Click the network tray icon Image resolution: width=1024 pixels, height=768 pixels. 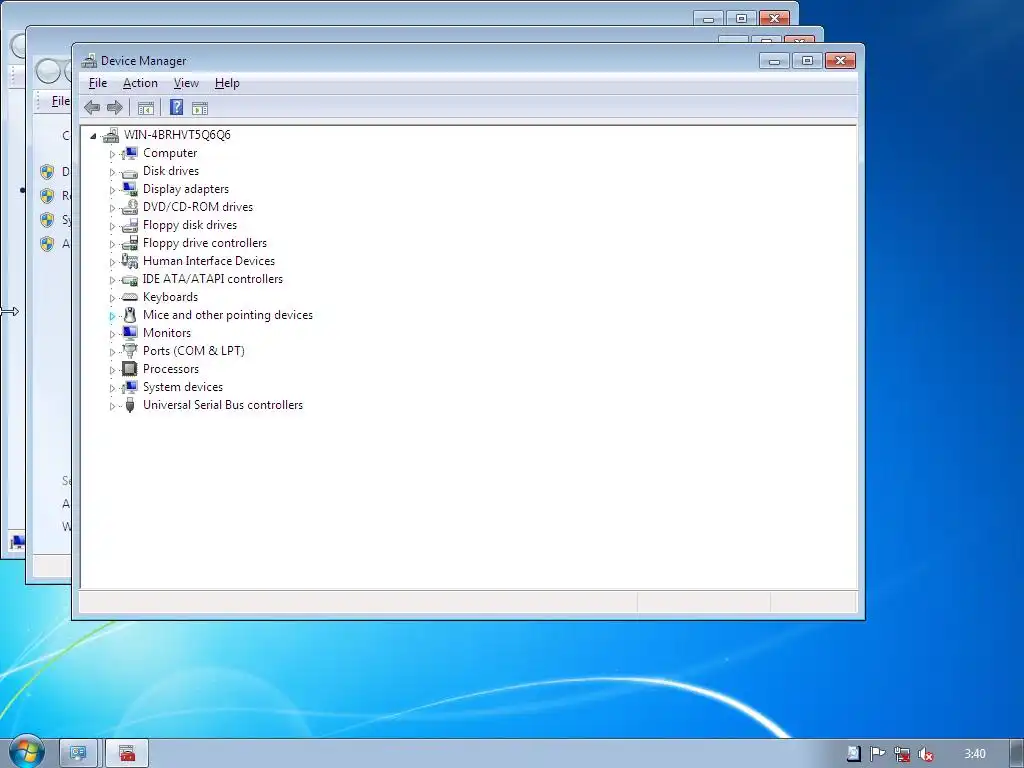(x=902, y=754)
